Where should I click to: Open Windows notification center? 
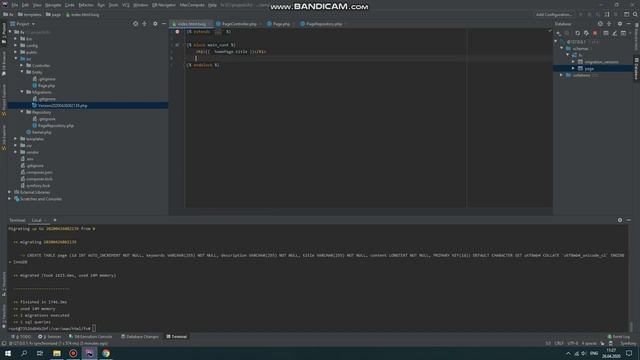click(629, 353)
